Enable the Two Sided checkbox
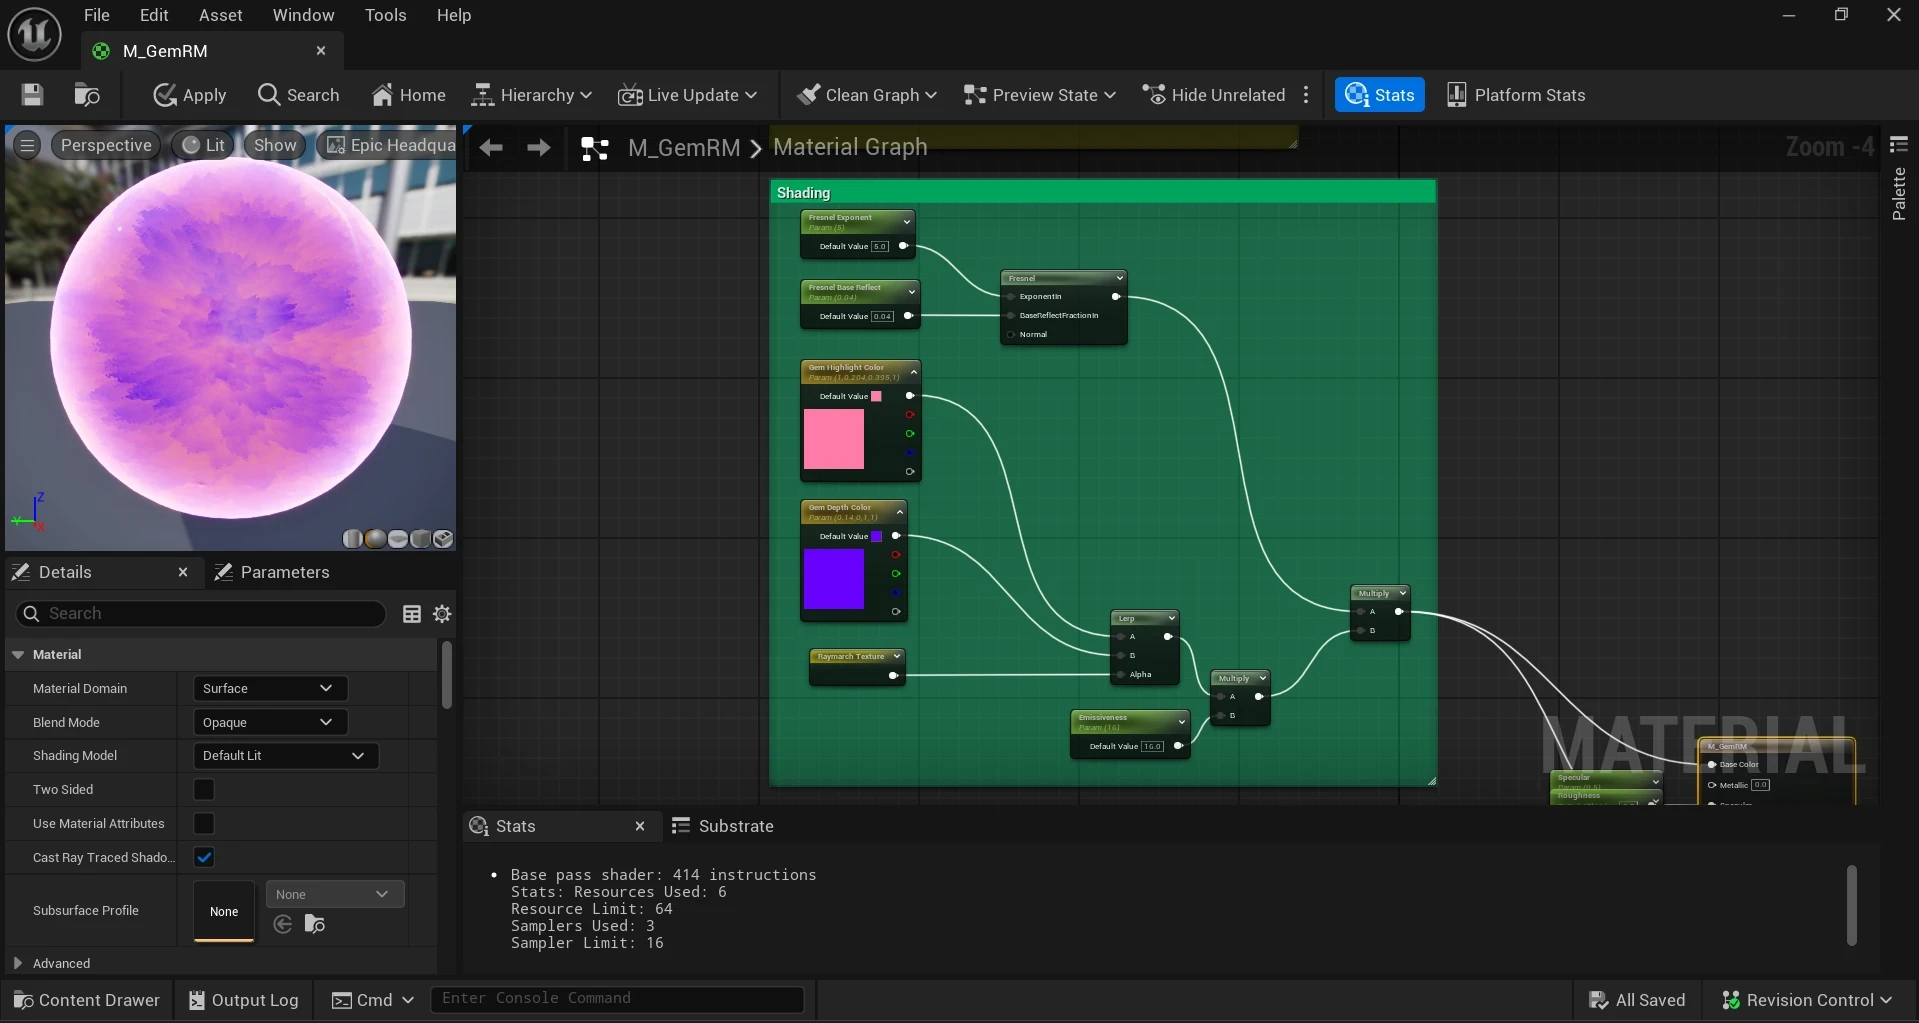The image size is (1919, 1023). coord(204,790)
